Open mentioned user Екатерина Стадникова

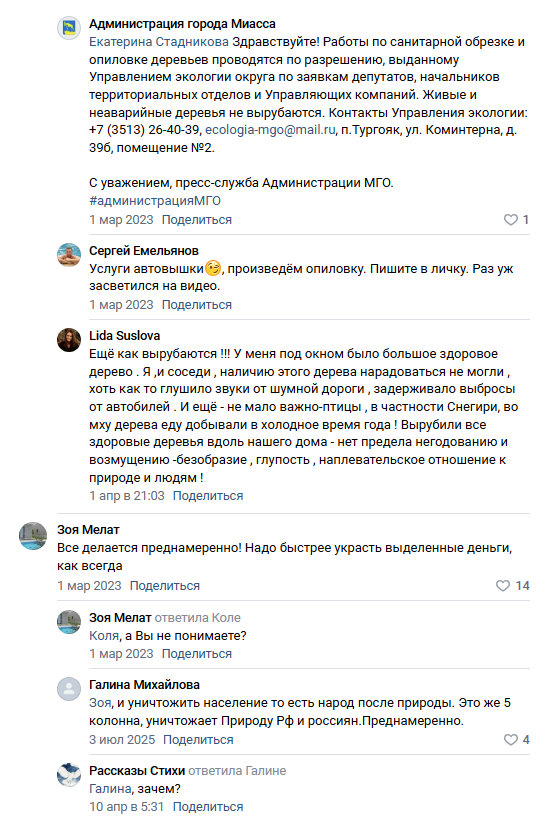(159, 42)
